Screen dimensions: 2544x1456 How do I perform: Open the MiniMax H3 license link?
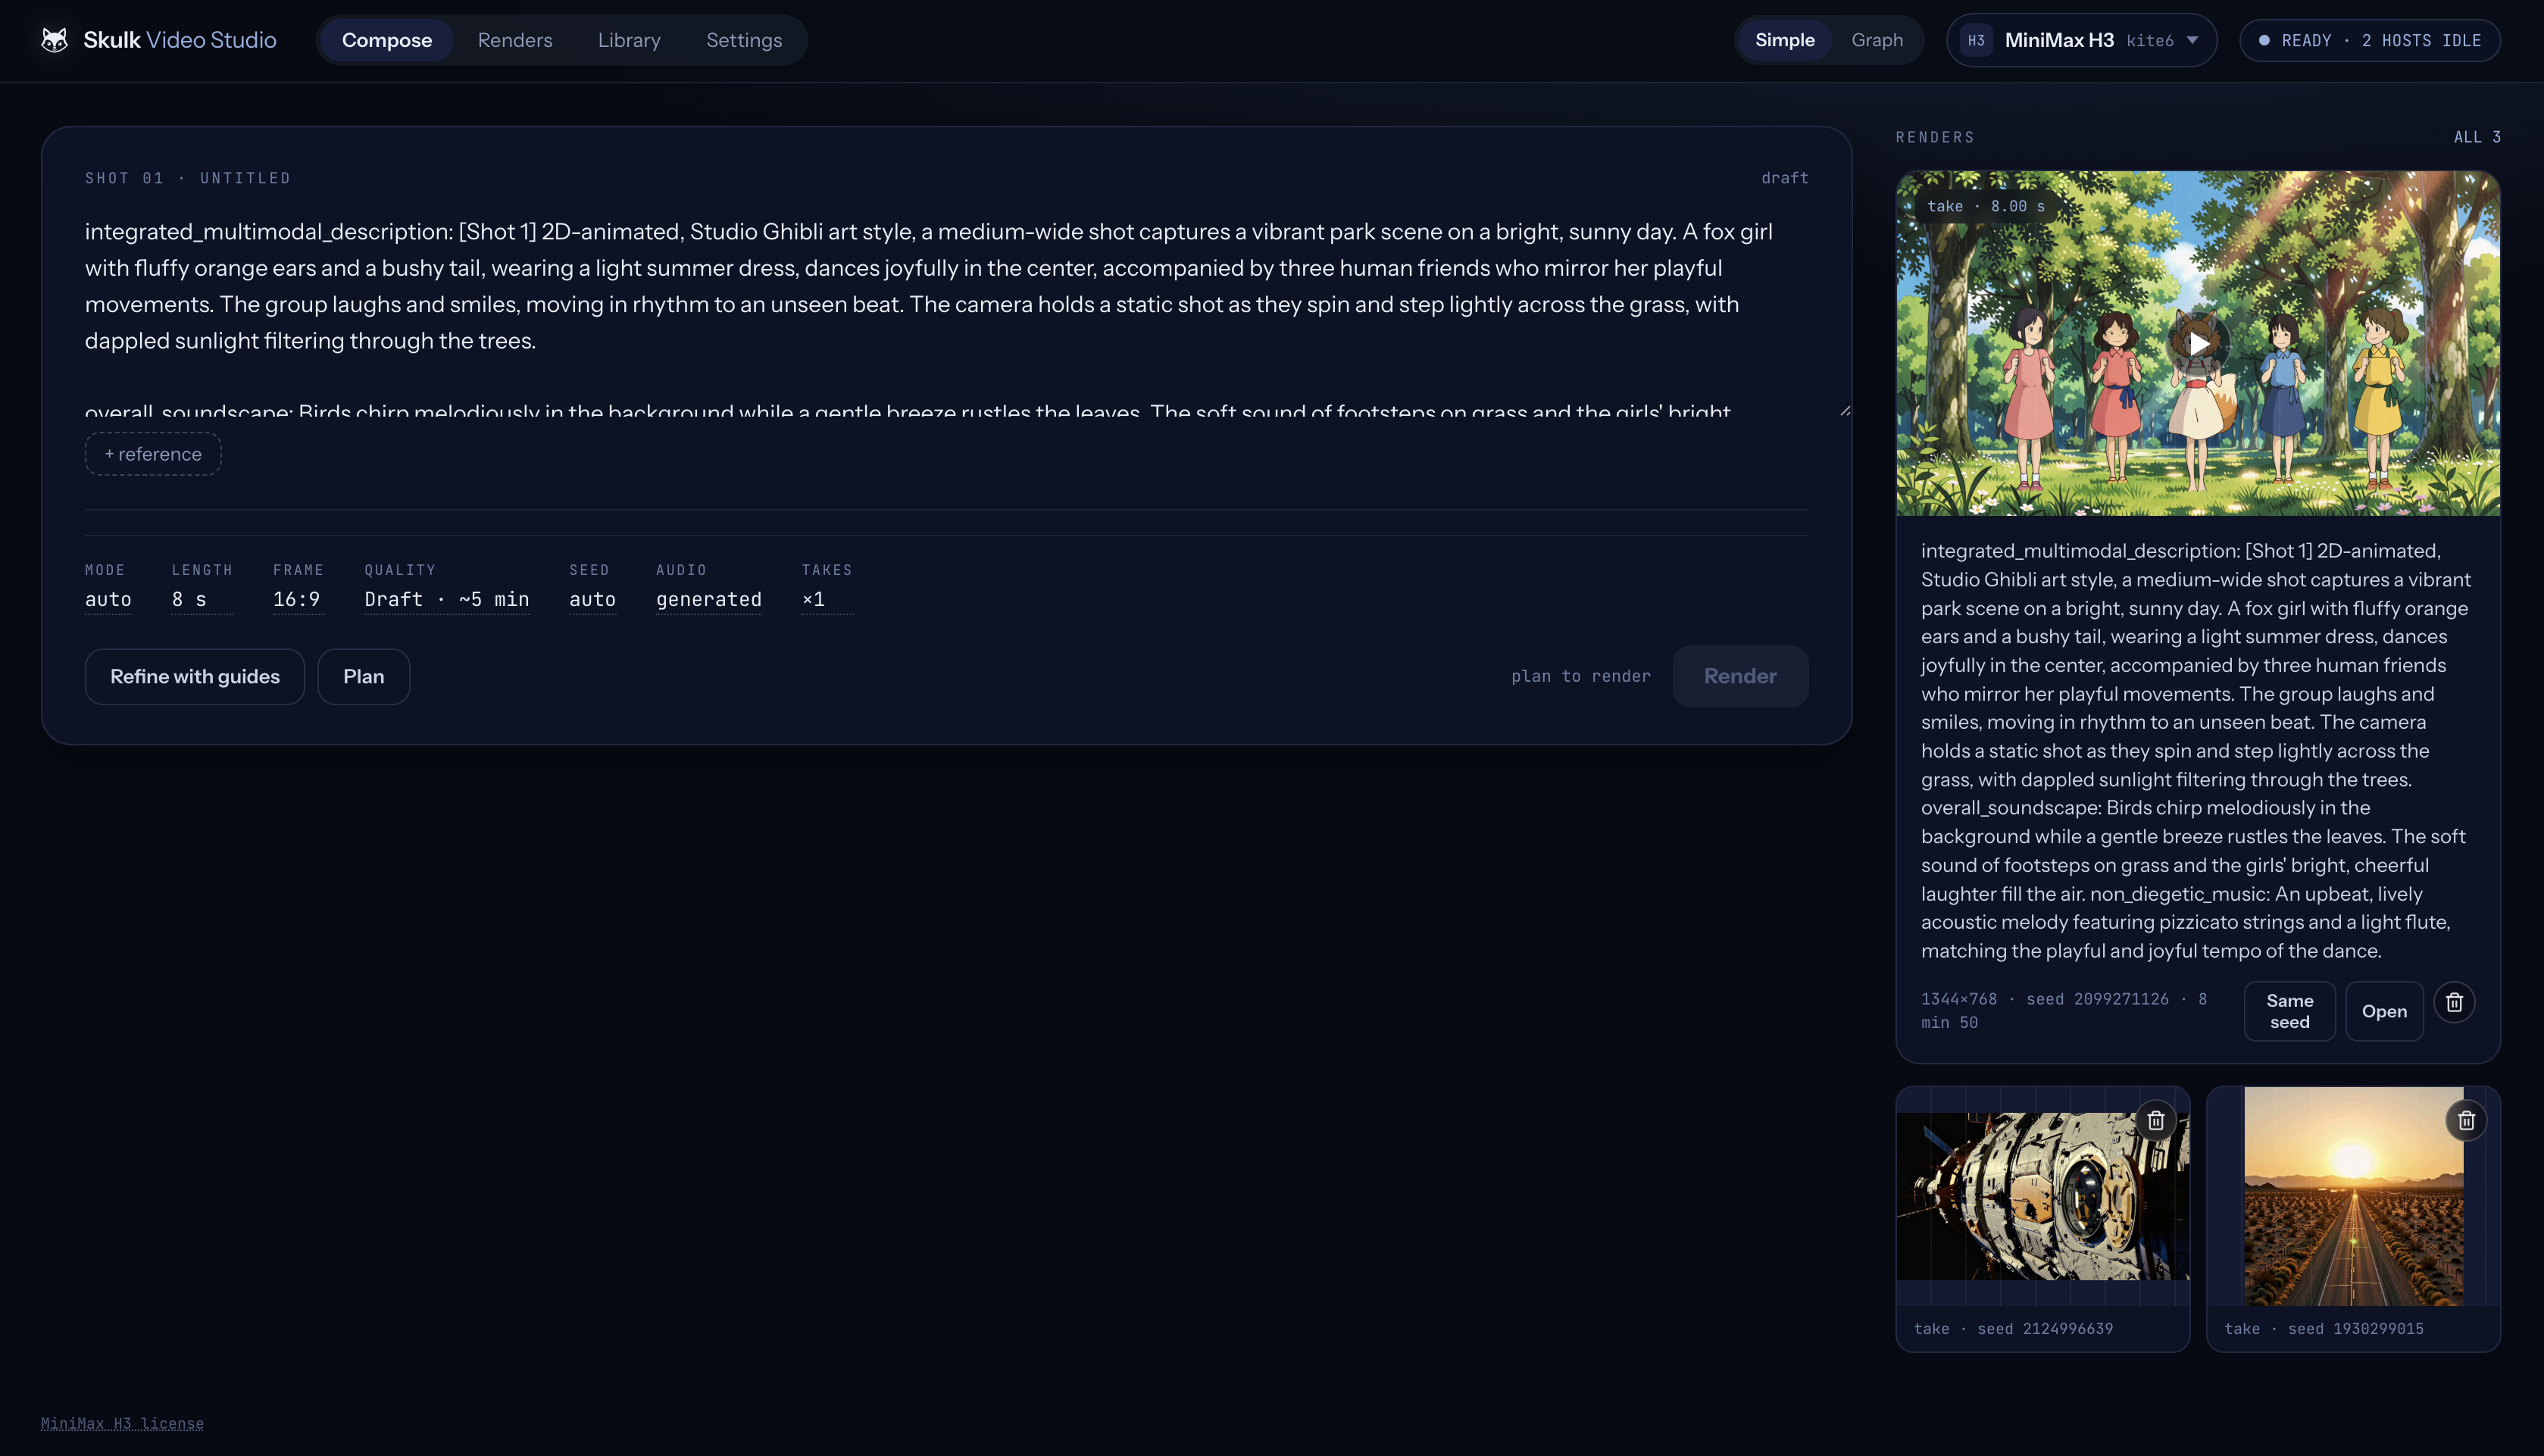click(x=122, y=1423)
